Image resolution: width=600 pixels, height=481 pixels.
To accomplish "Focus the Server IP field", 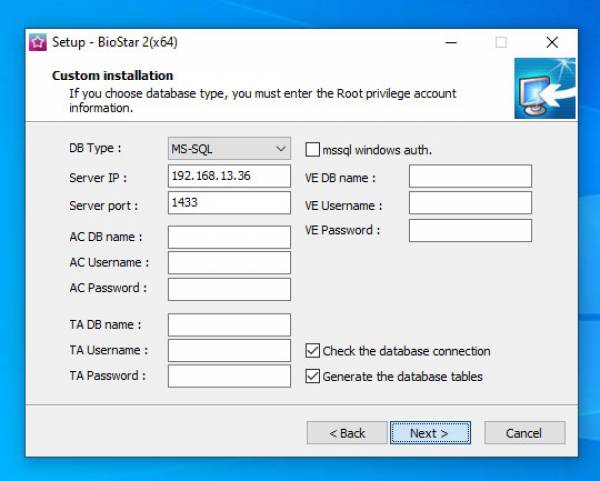I will (229, 176).
